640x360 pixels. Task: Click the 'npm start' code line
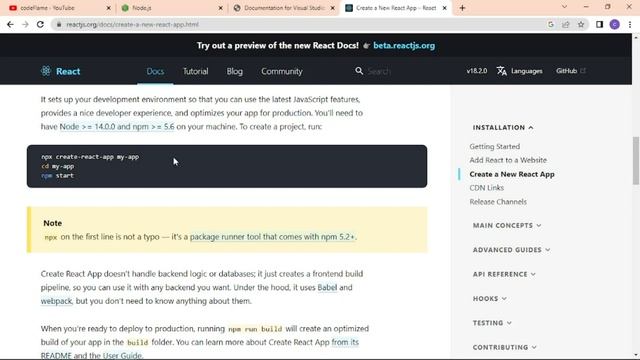tap(58, 176)
